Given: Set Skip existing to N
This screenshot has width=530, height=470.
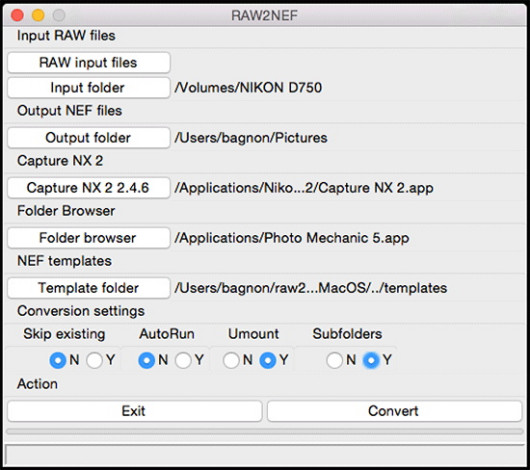Looking at the screenshot, I should [58, 360].
